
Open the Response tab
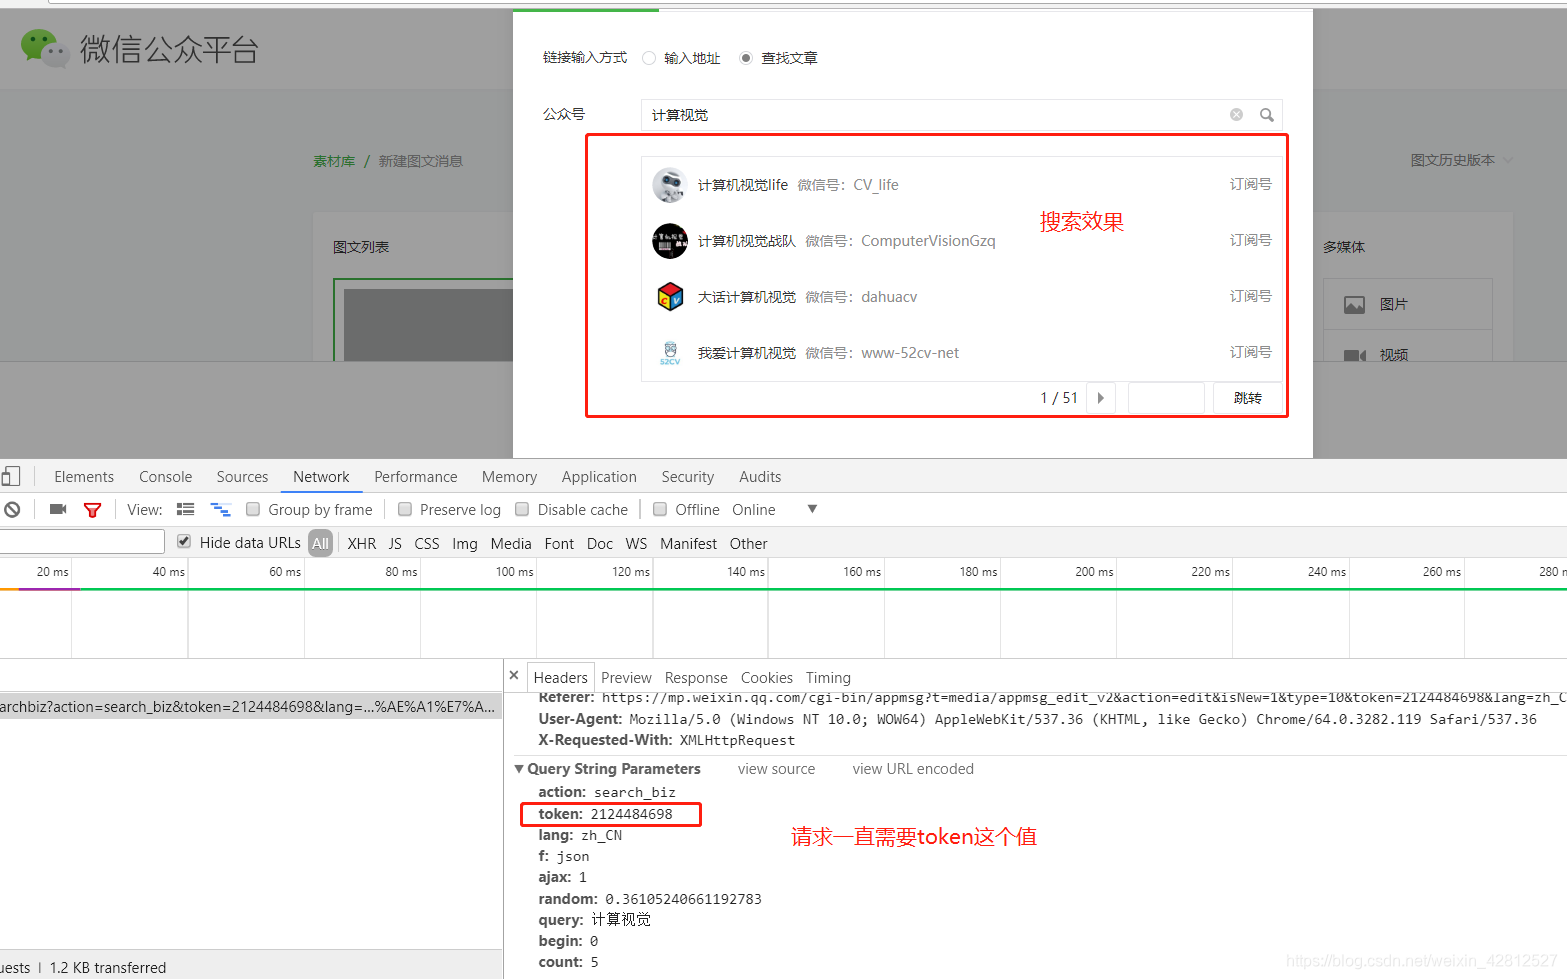[696, 677]
